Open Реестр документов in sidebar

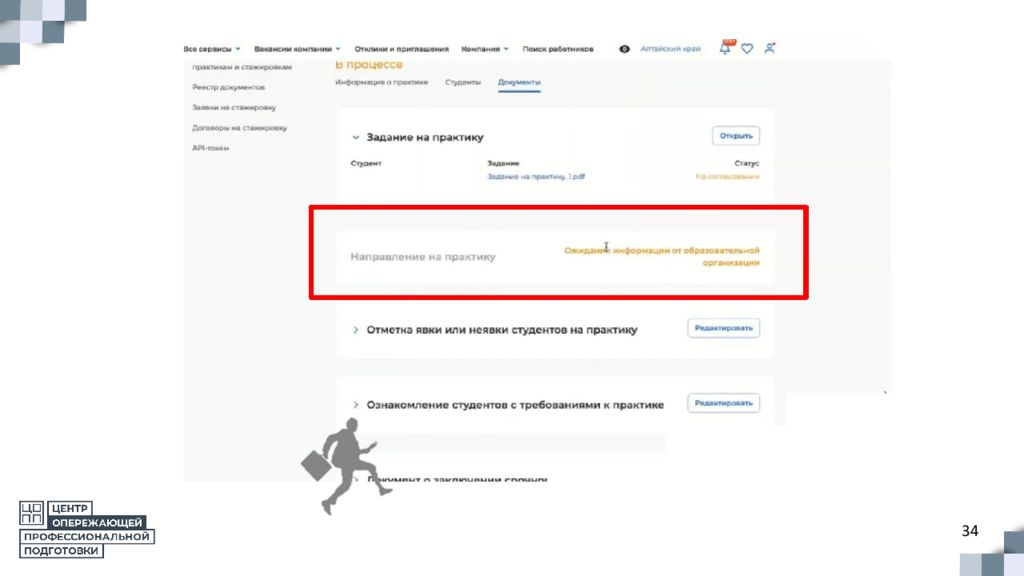pyautogui.click(x=229, y=87)
